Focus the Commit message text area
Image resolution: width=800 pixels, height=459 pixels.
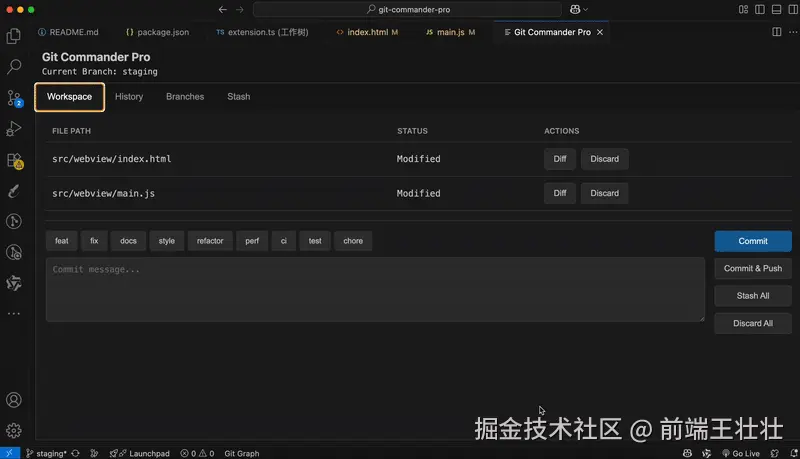(x=376, y=290)
